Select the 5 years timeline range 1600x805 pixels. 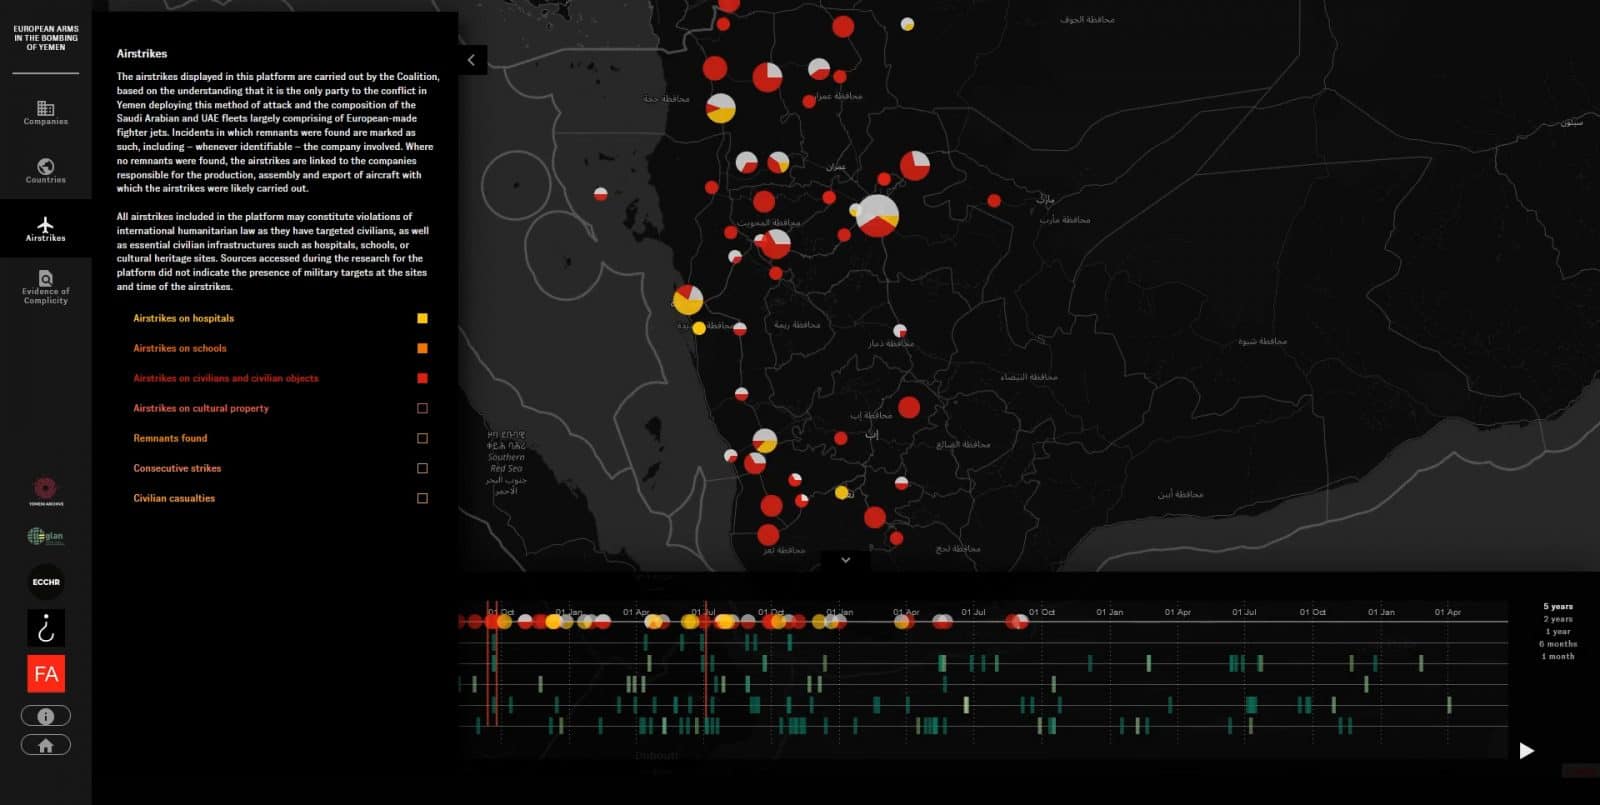coord(1557,606)
